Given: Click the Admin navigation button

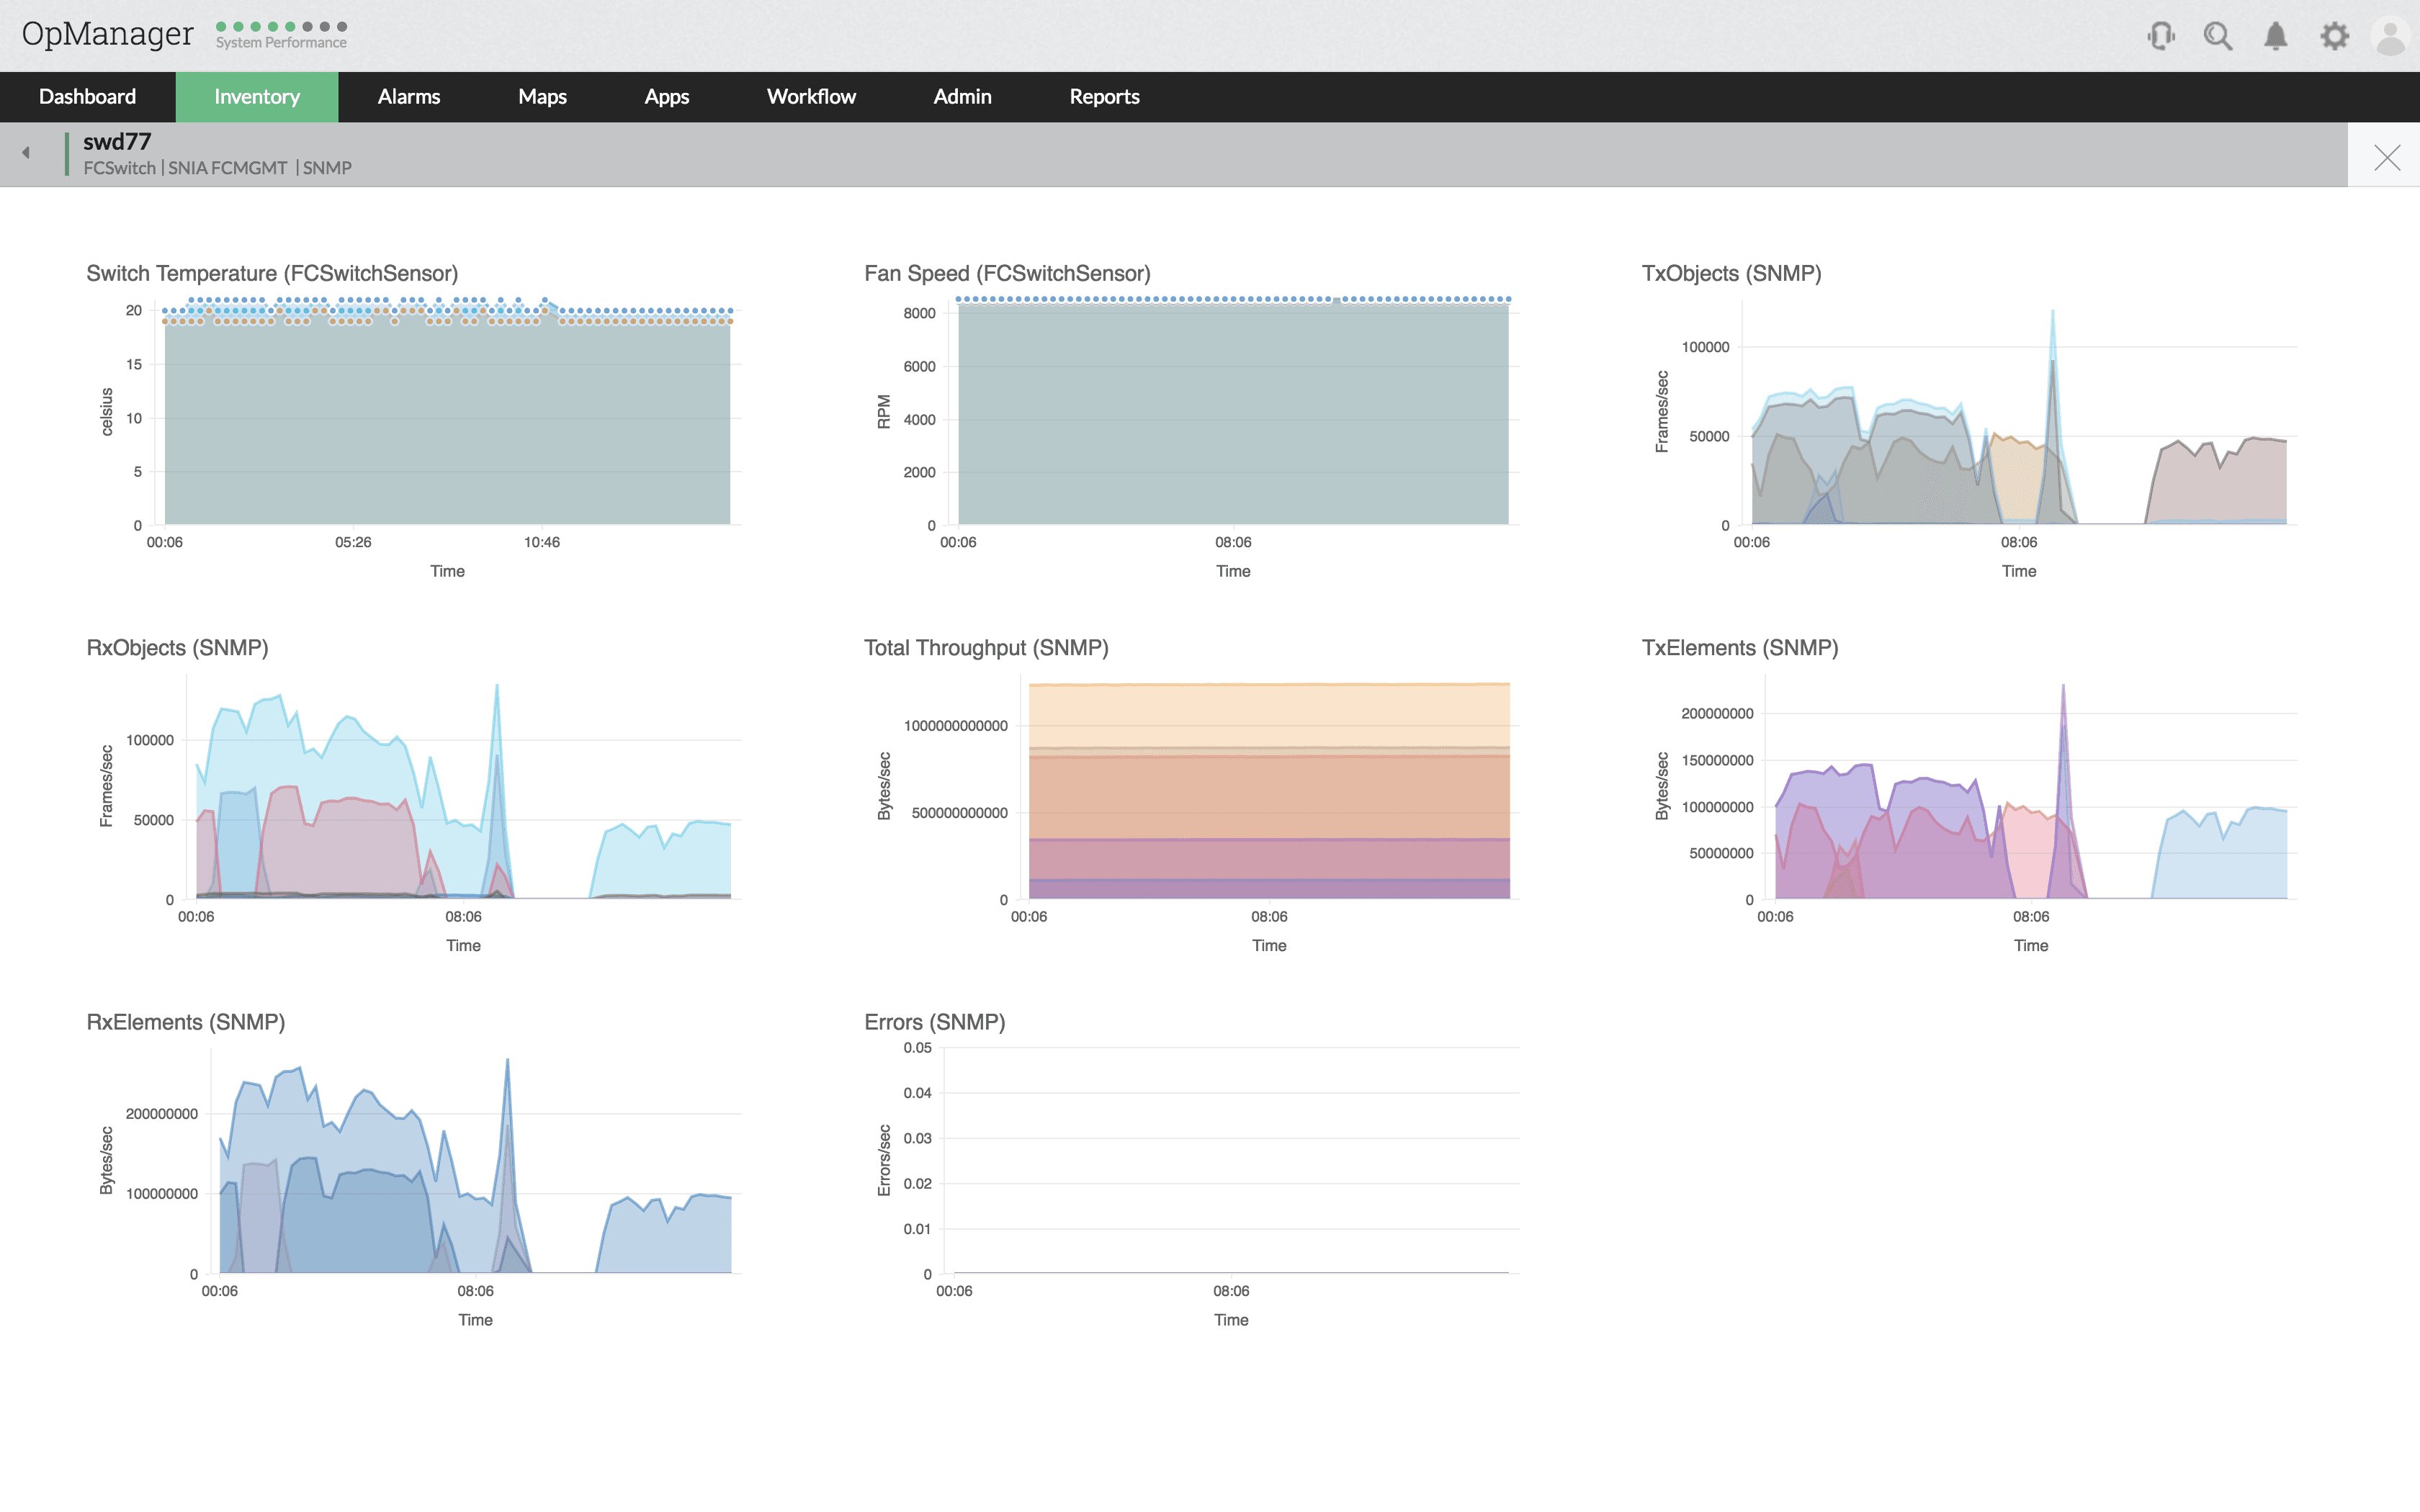Looking at the screenshot, I should (x=962, y=96).
